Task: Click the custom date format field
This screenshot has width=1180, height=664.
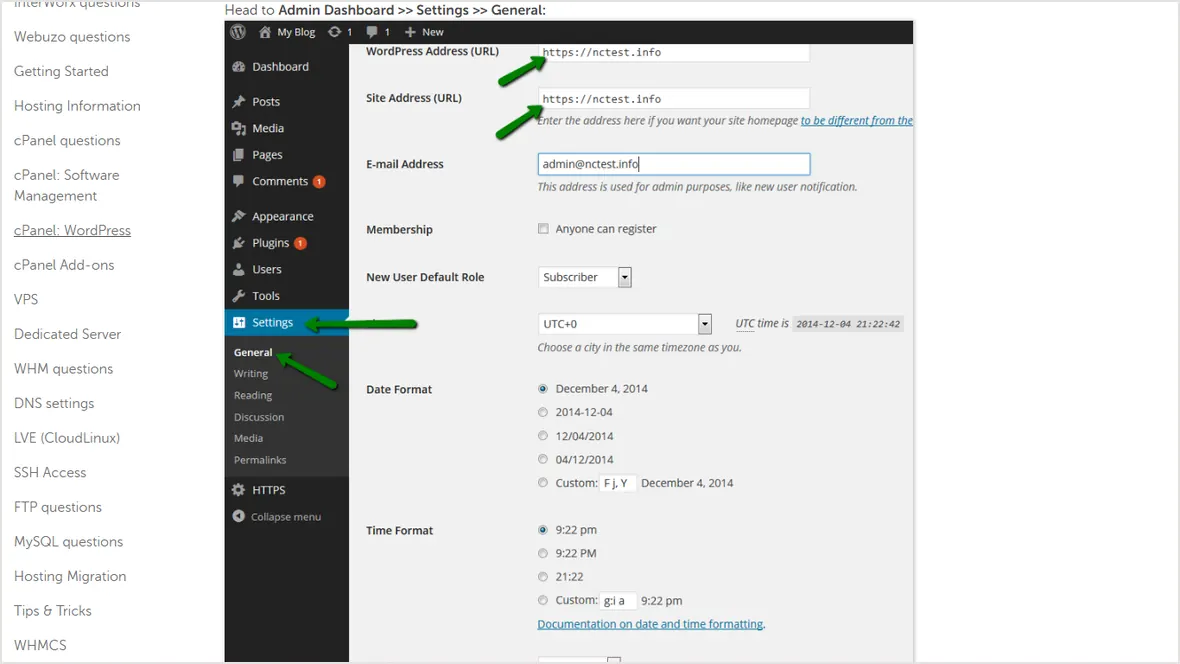Action: click(x=618, y=483)
